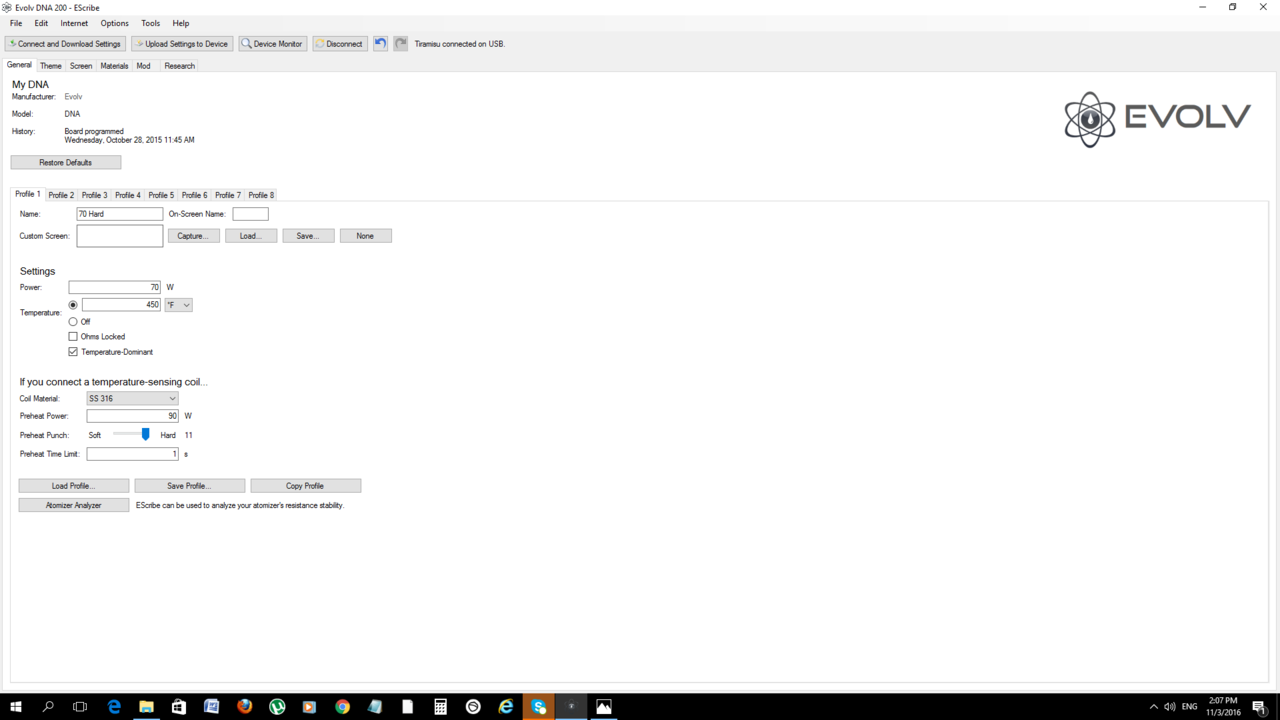Select the temperature enabled radio button
This screenshot has height=720, width=1280.
[x=73, y=305]
